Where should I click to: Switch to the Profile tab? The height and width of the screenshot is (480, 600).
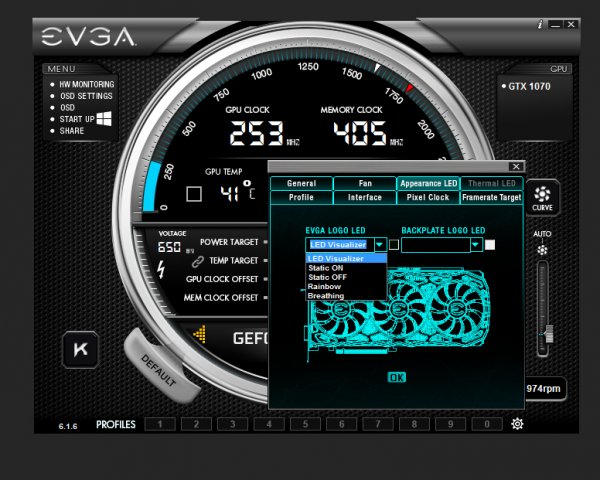click(x=302, y=197)
